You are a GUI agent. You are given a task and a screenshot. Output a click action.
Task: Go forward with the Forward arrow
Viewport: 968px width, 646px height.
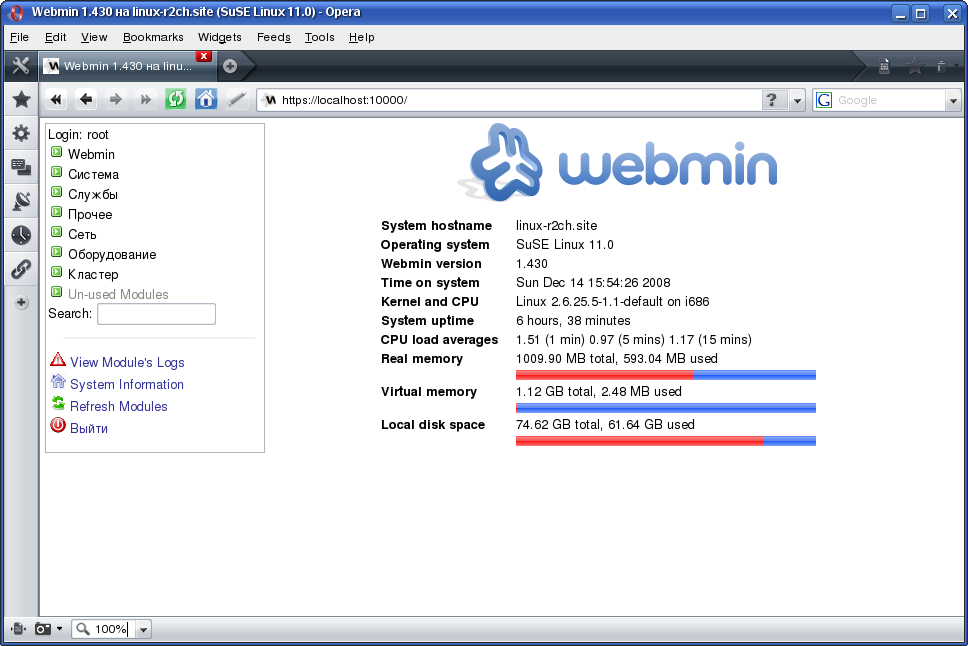115,99
